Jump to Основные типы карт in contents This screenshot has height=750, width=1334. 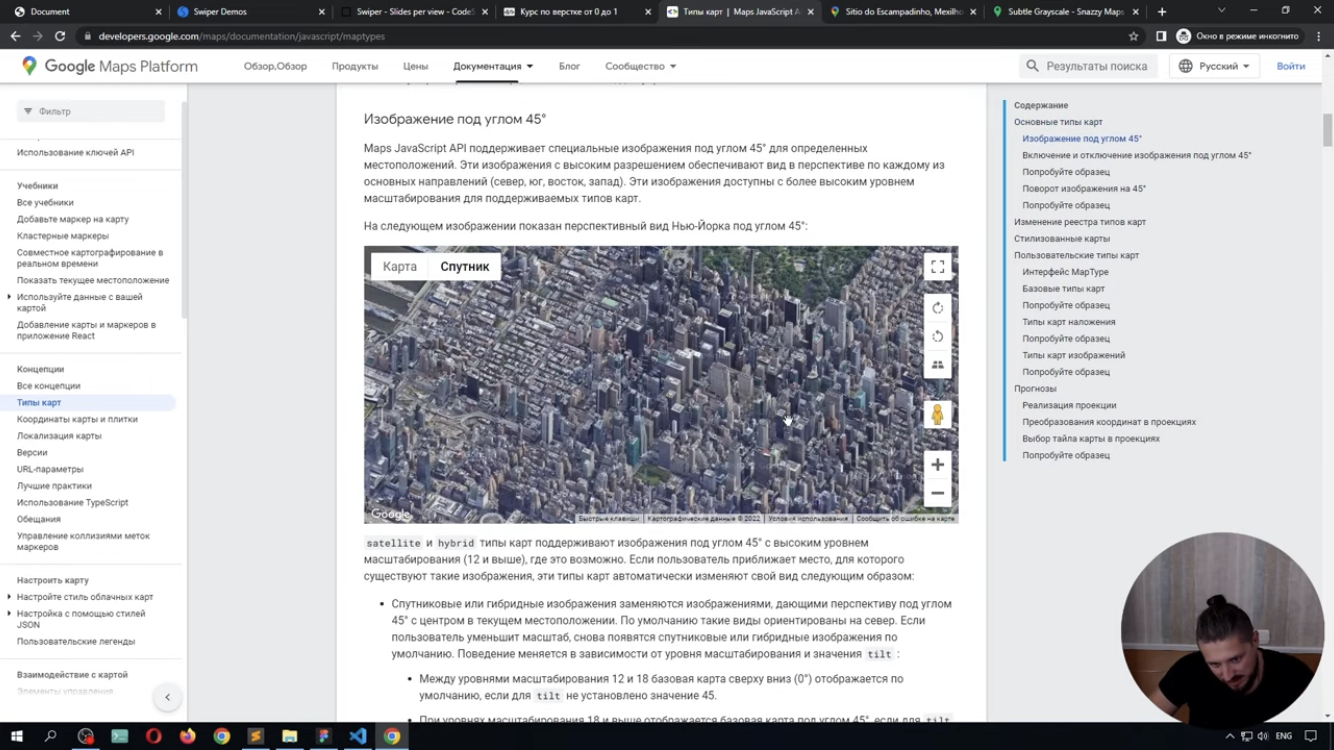pyautogui.click(x=1058, y=122)
